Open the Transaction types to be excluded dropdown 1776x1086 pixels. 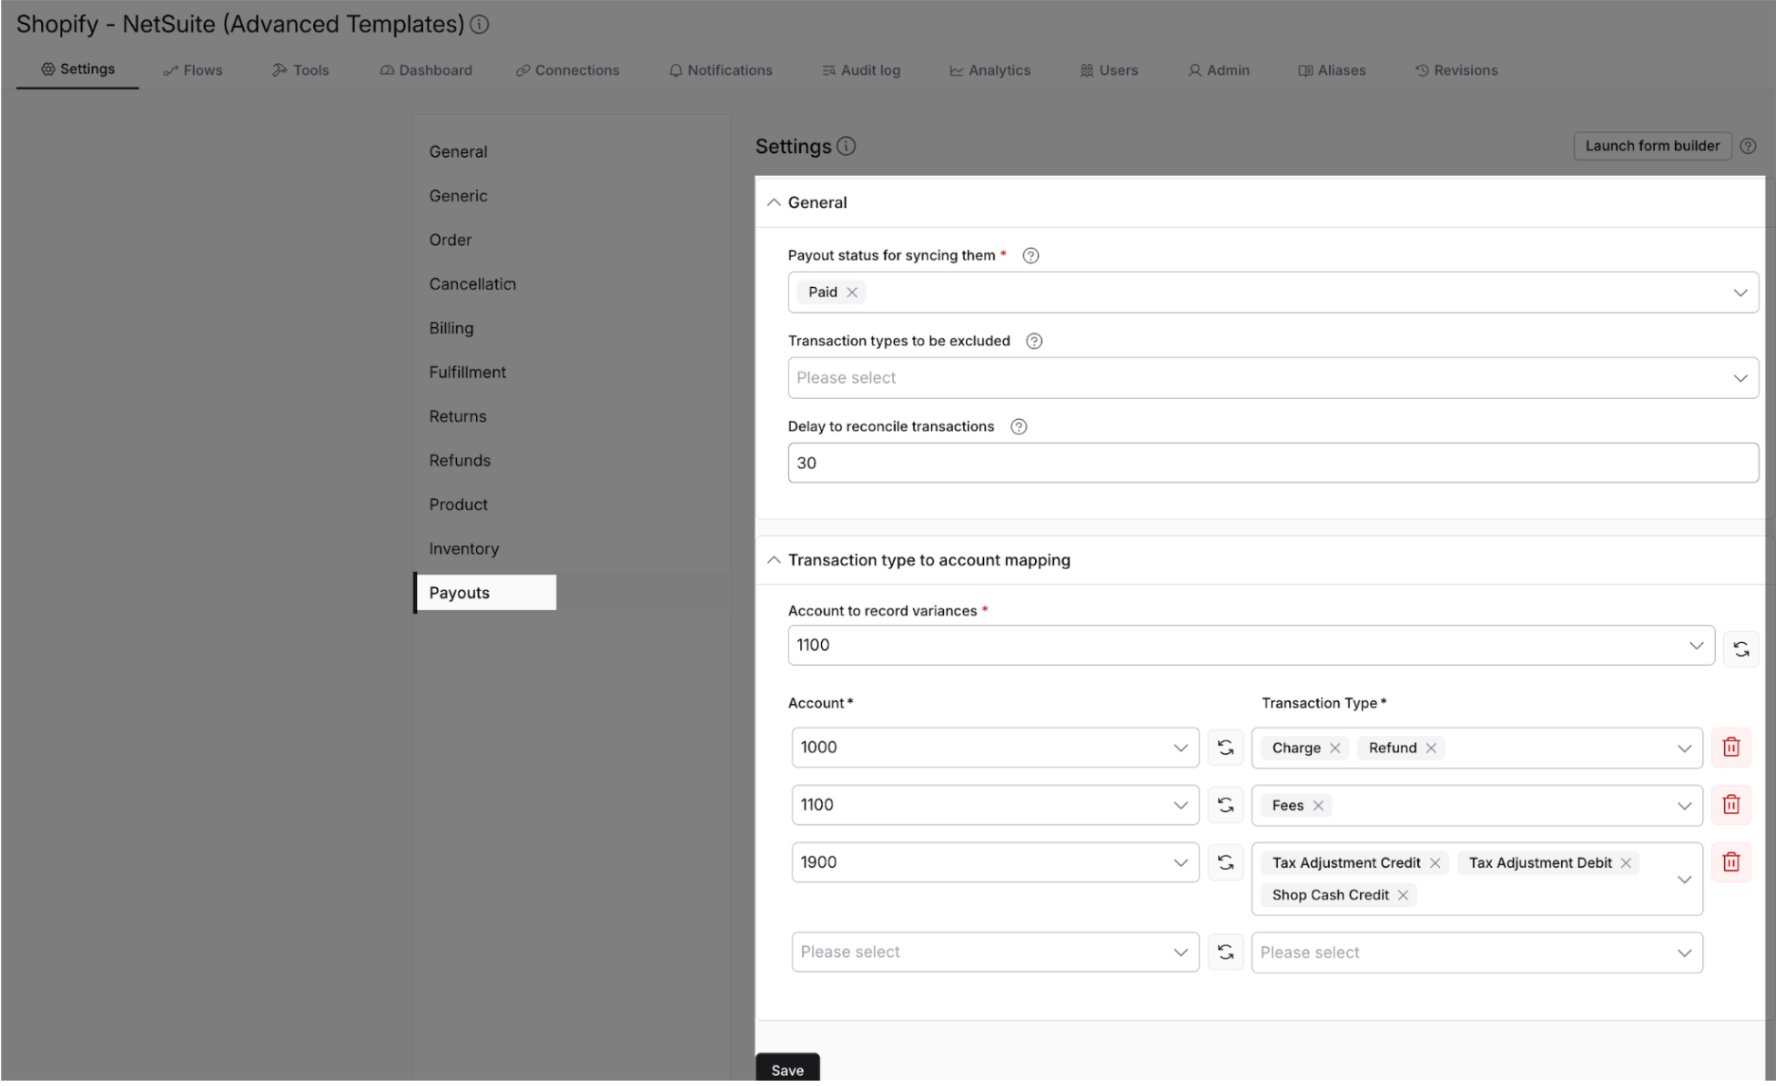[1273, 378]
